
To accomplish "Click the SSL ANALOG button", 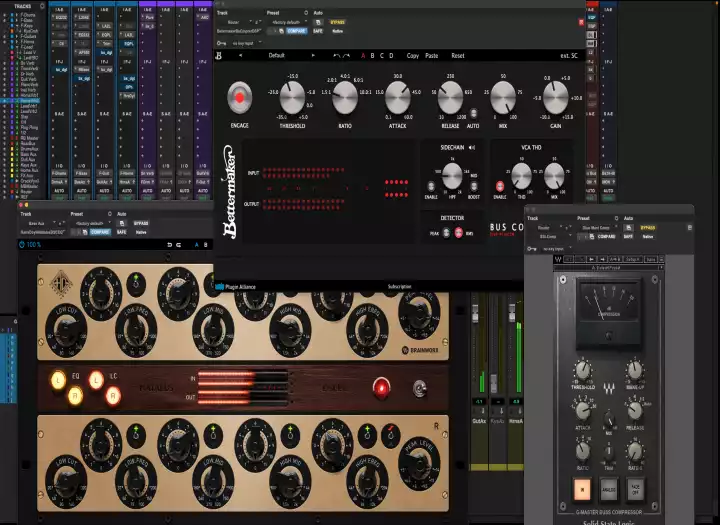I will 609,490.
